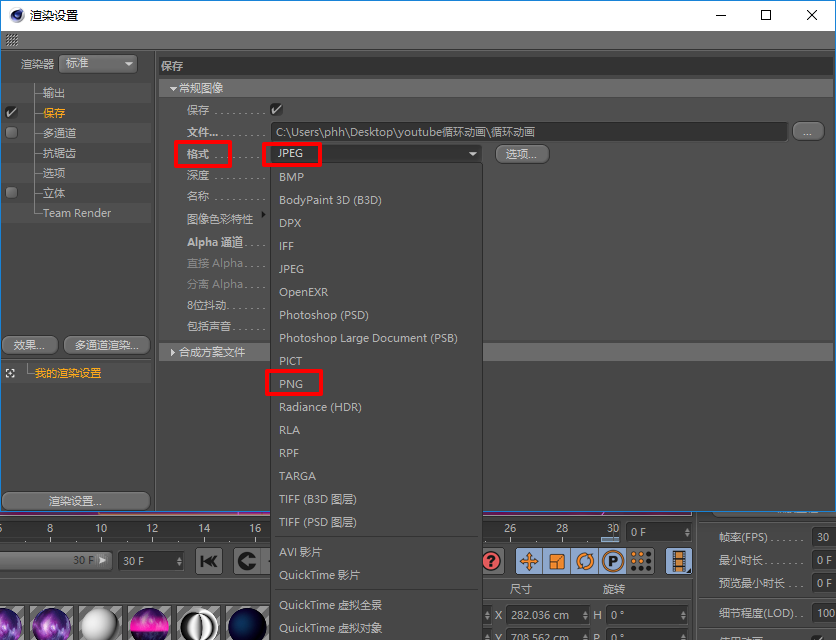Open the red help question mark icon

(x=492, y=561)
